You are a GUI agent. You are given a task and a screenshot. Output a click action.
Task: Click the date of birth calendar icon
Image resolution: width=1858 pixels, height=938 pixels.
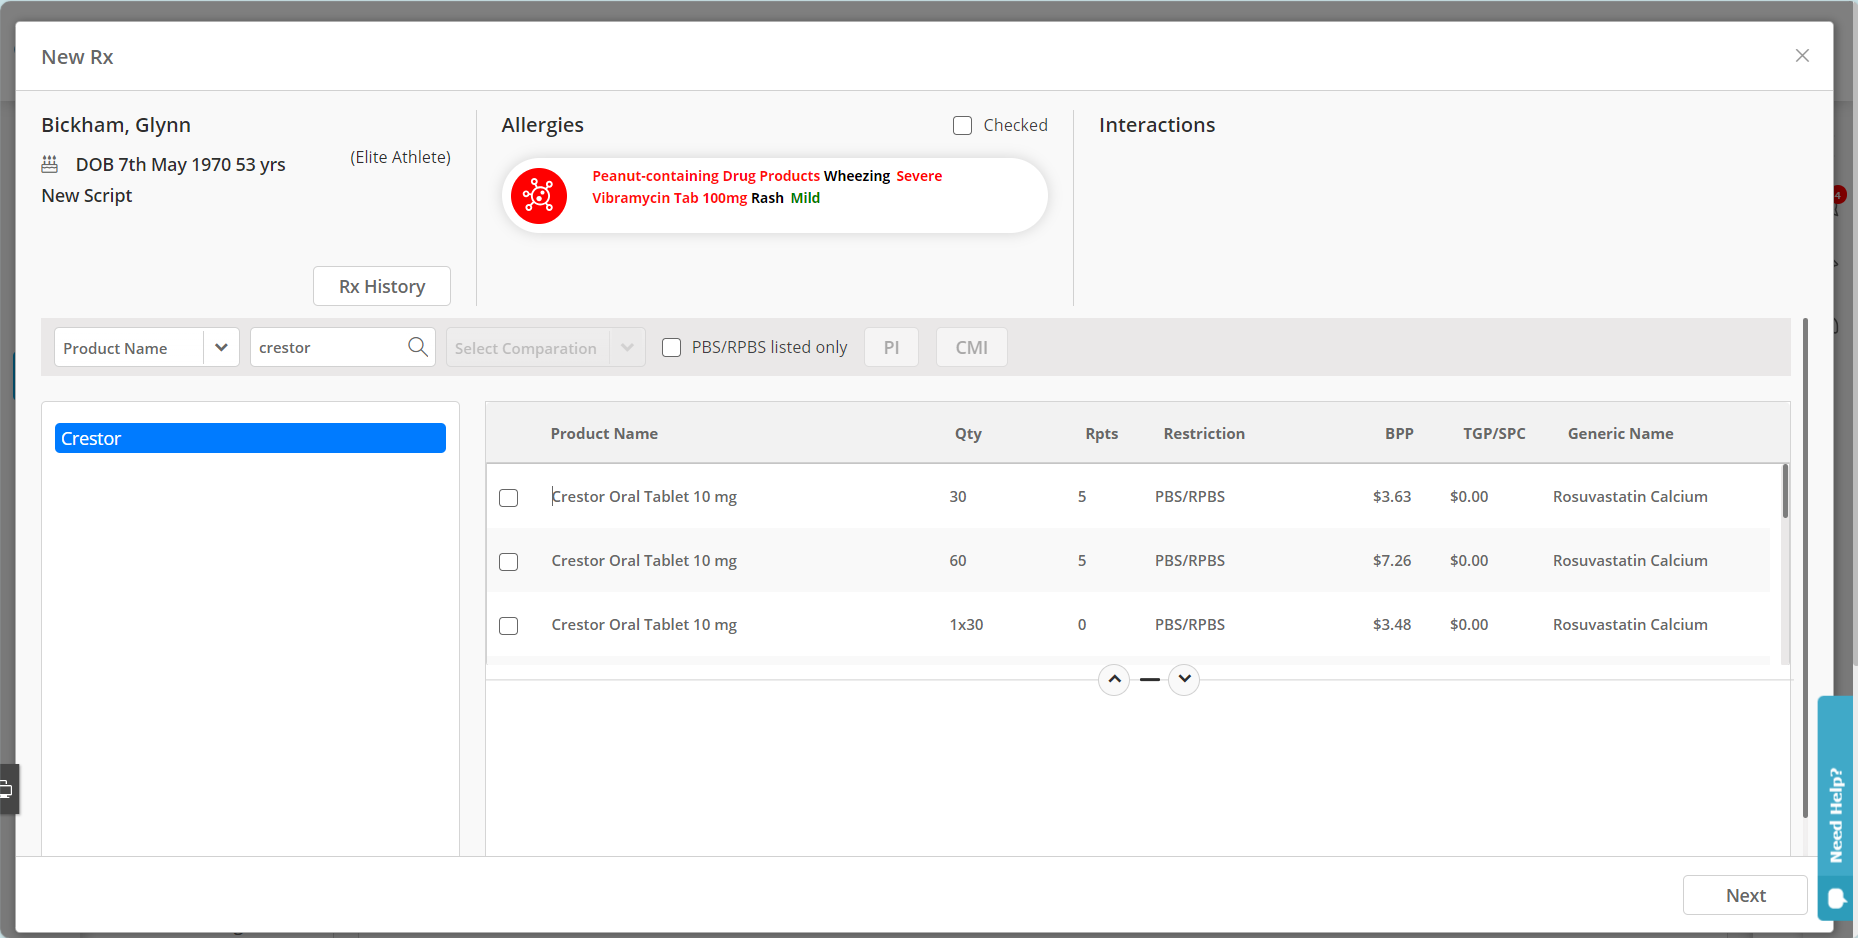point(49,164)
